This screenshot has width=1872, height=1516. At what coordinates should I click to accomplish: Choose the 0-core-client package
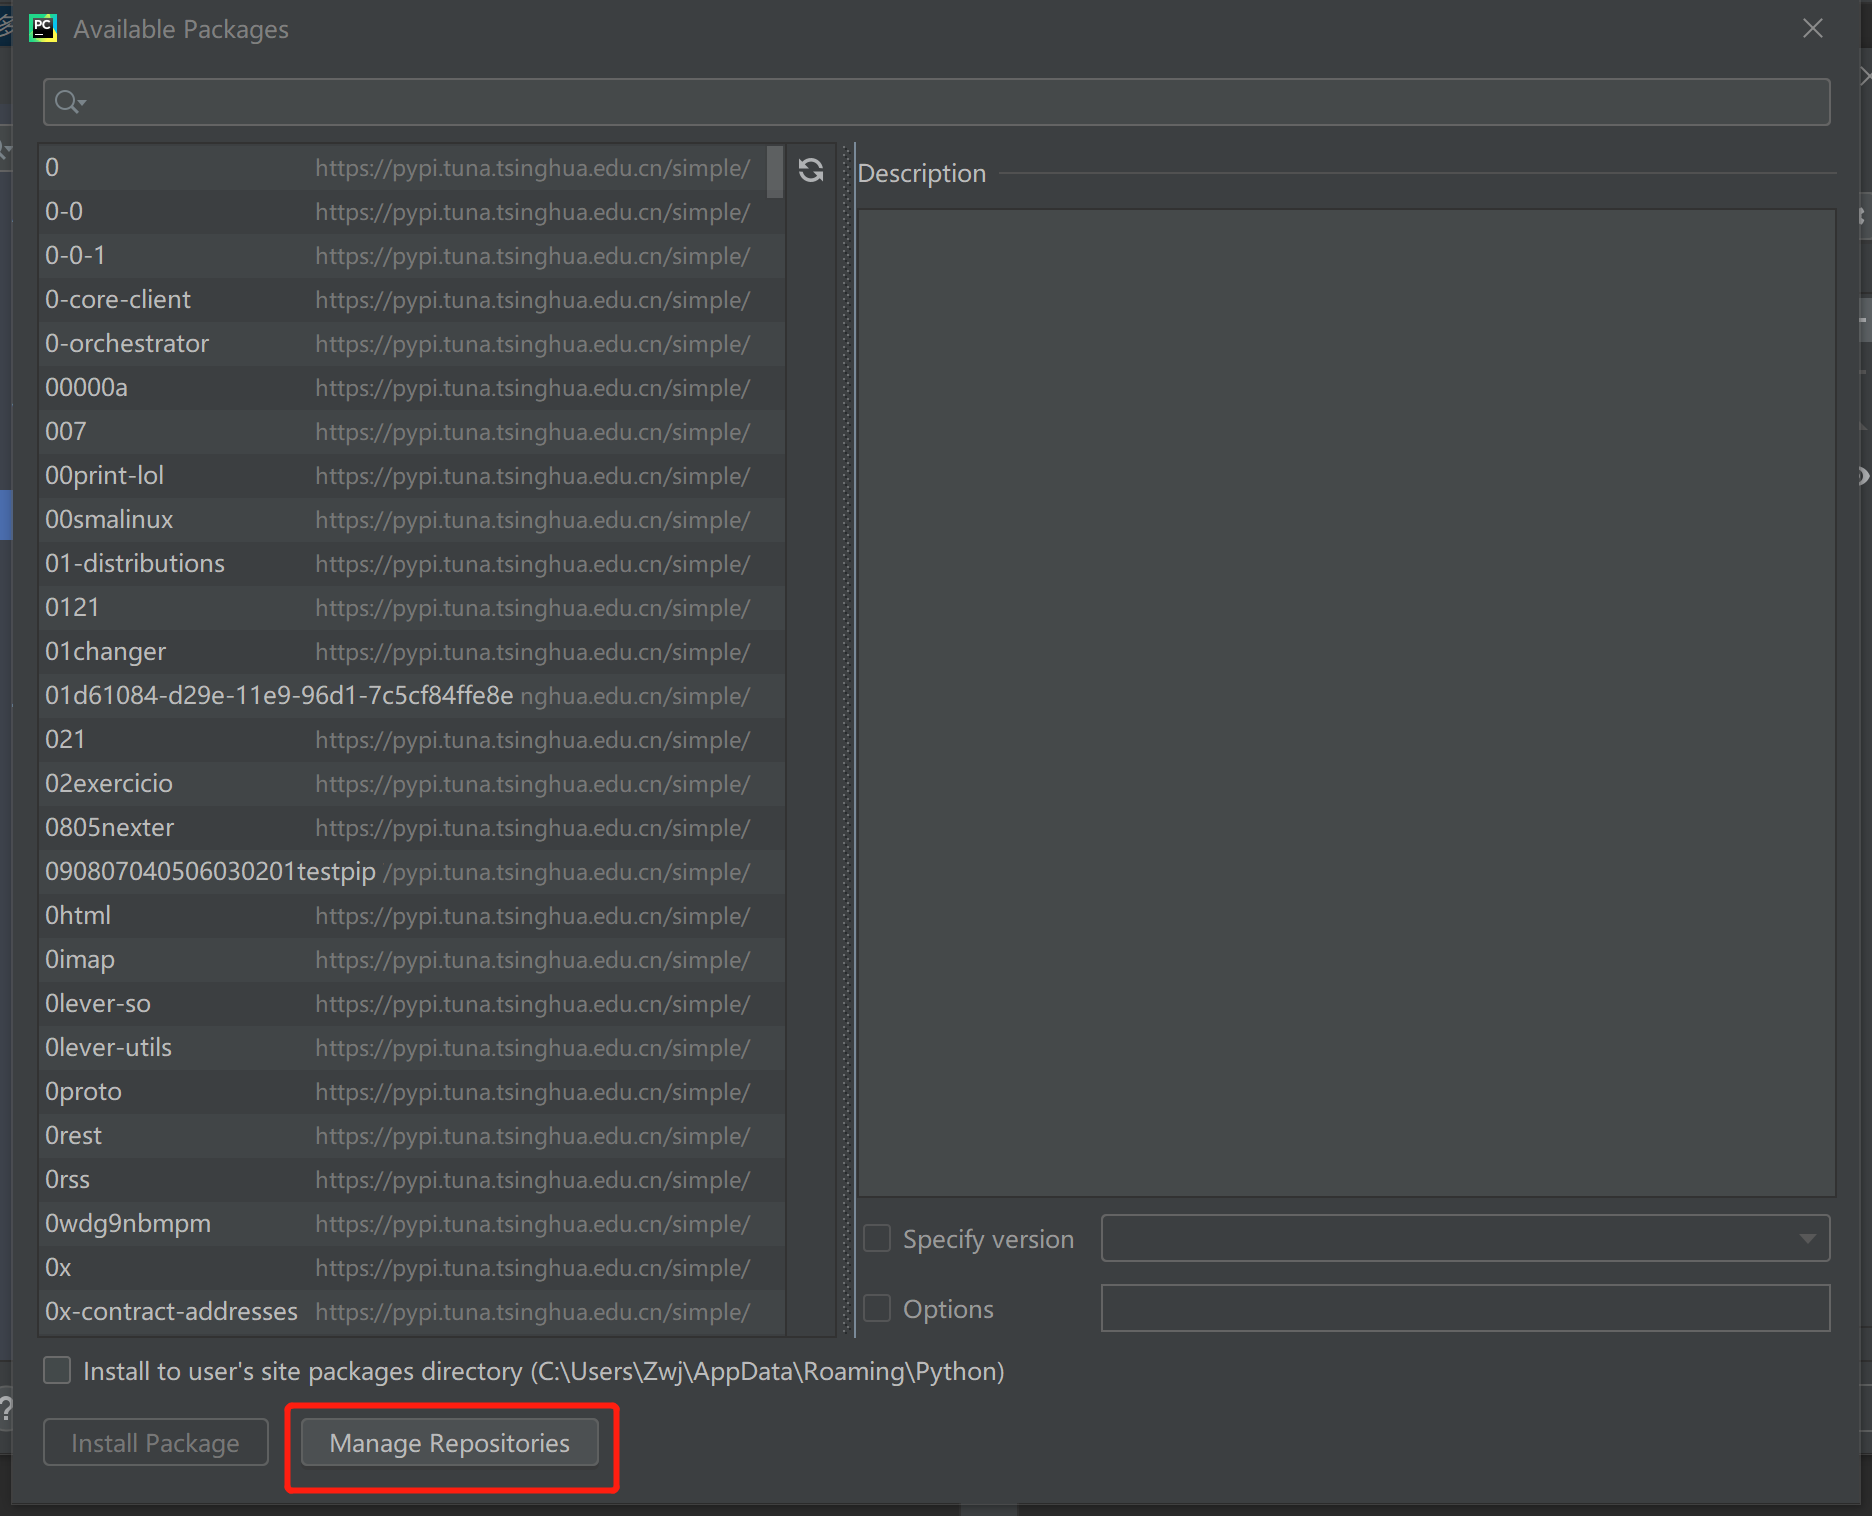point(412,300)
